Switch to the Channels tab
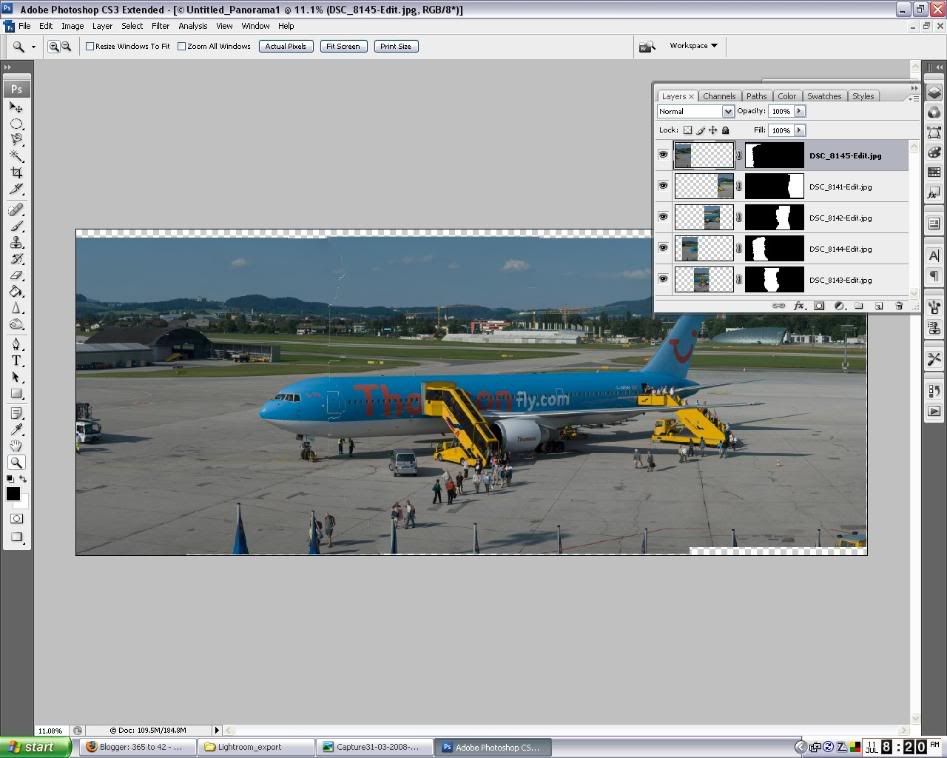The height and width of the screenshot is (758, 947). (719, 96)
